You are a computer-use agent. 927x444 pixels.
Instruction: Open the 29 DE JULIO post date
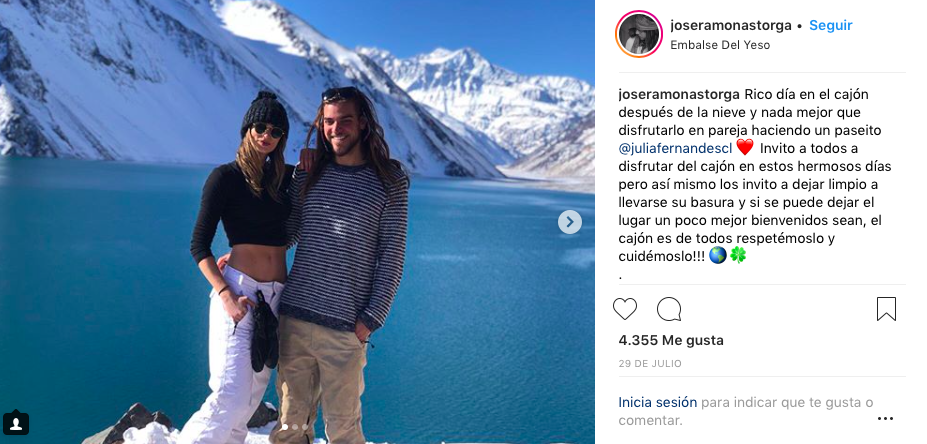click(650, 364)
